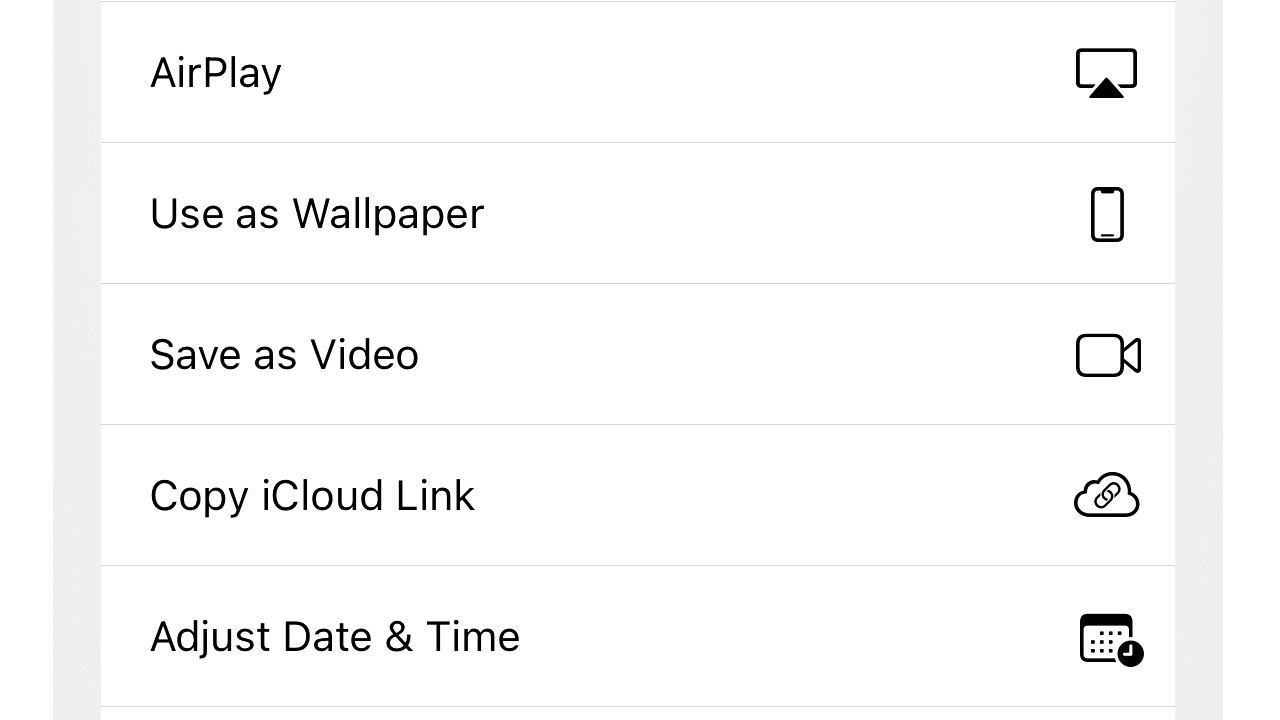Select Save as Video option

(x=638, y=354)
